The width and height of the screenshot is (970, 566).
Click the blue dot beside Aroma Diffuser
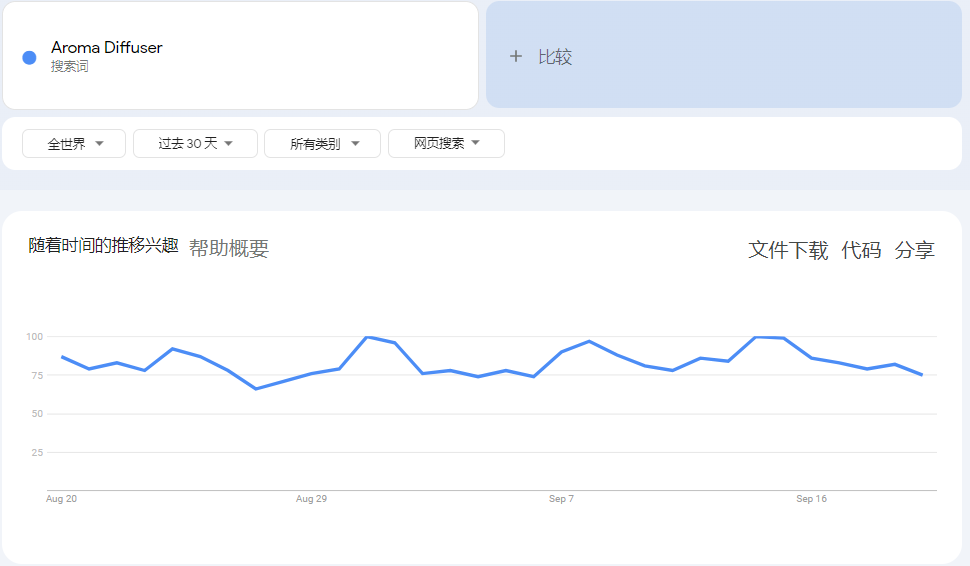[29, 57]
